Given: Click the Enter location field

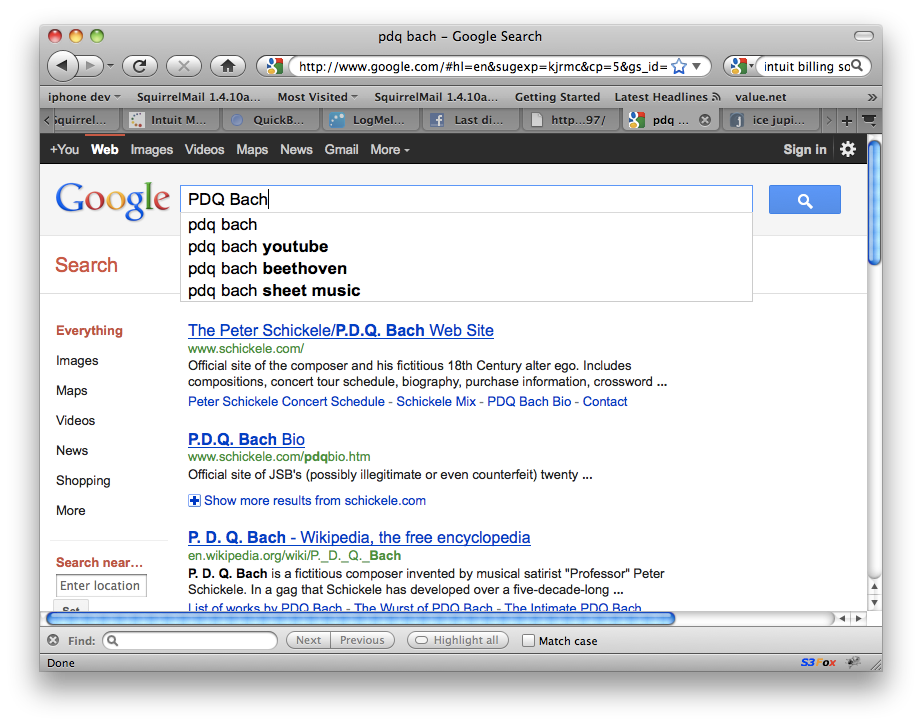Looking at the screenshot, I should coord(101,586).
